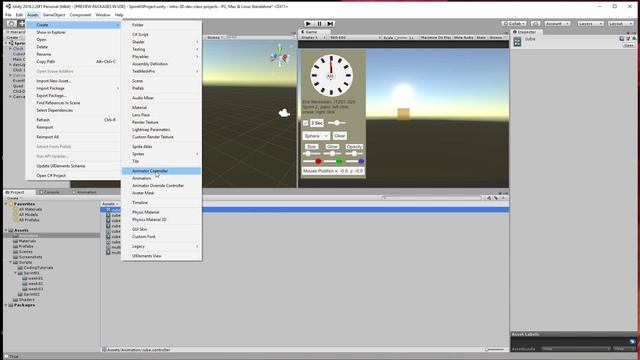
Task: Click the cloud services icon beside Collab
Action: tap(536, 24)
